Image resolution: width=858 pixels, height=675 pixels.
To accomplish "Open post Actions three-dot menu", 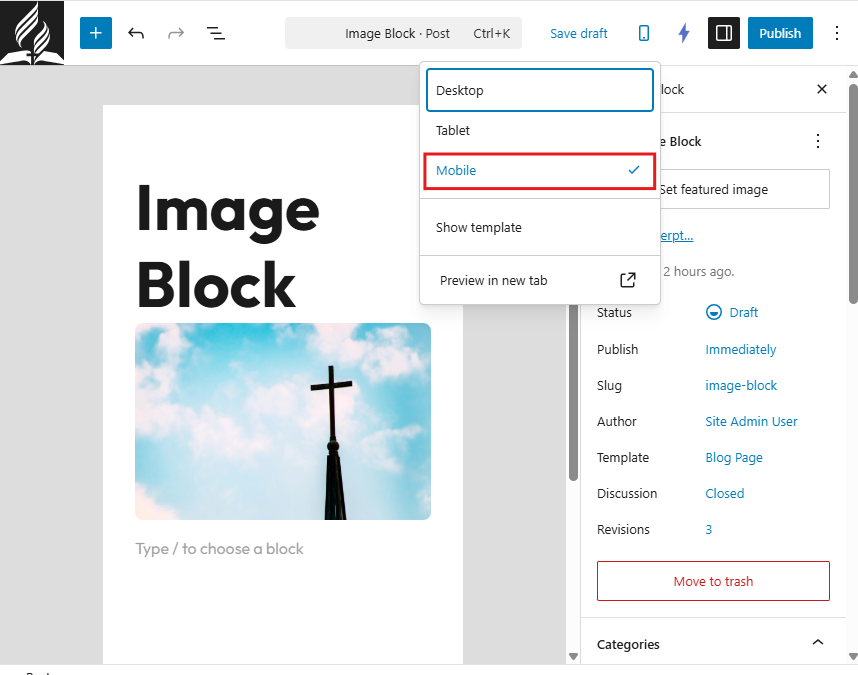I will click(818, 141).
